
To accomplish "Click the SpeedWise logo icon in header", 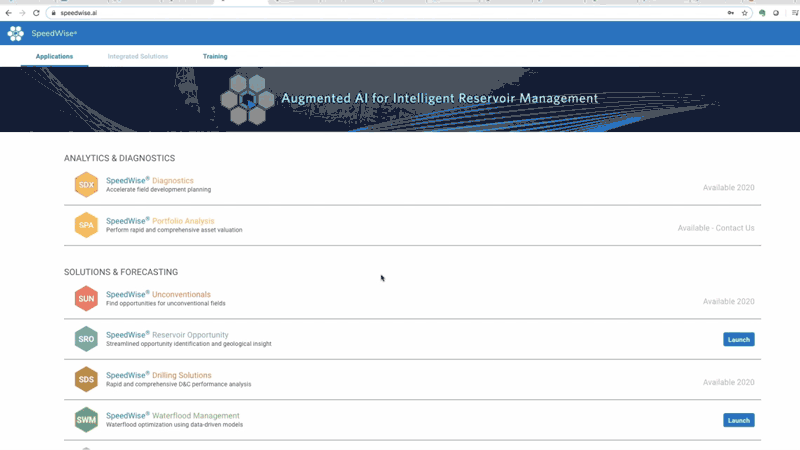I will 15,33.
